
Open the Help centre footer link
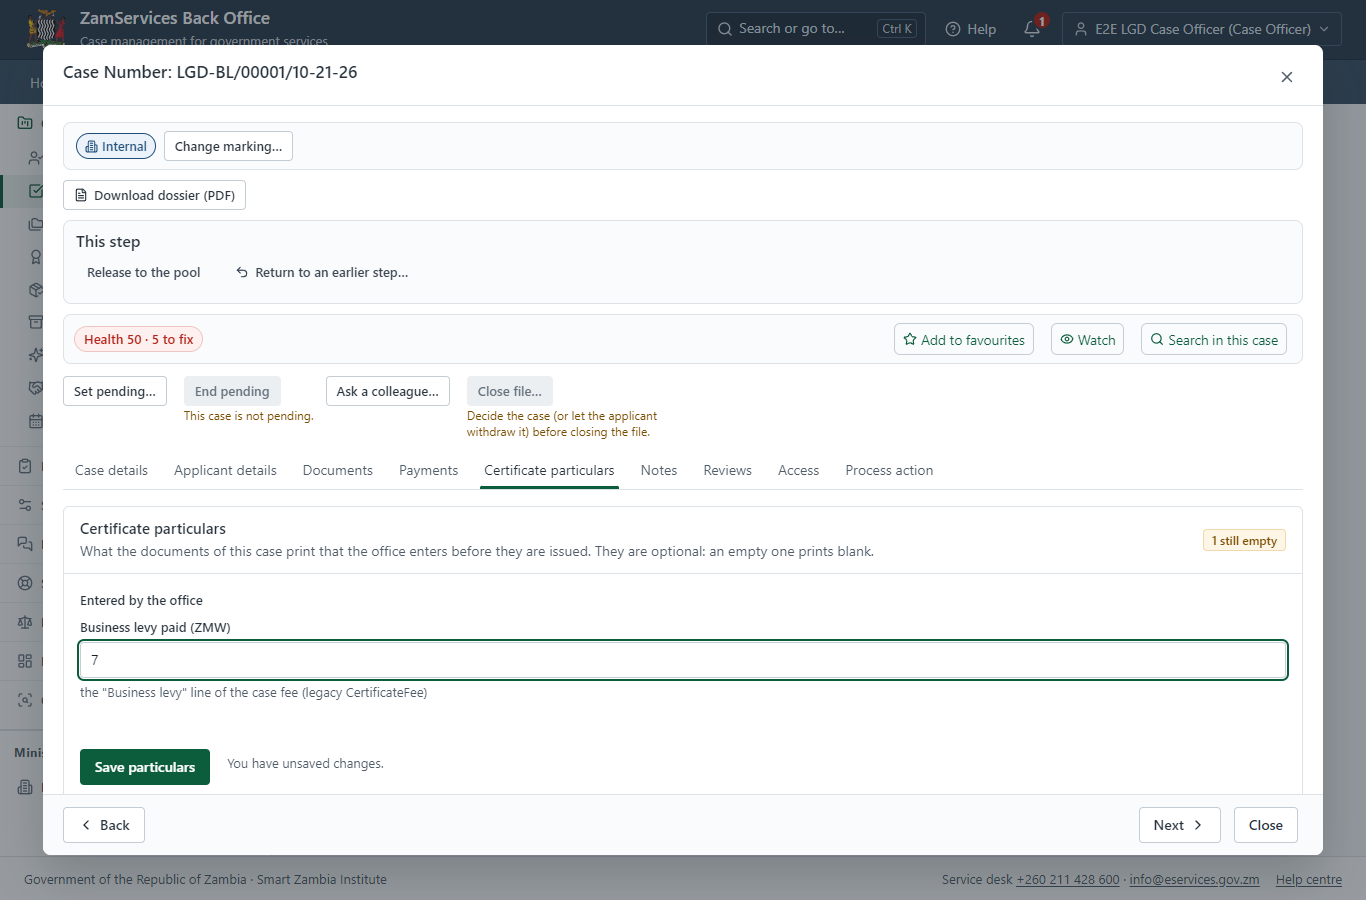pyautogui.click(x=1309, y=880)
